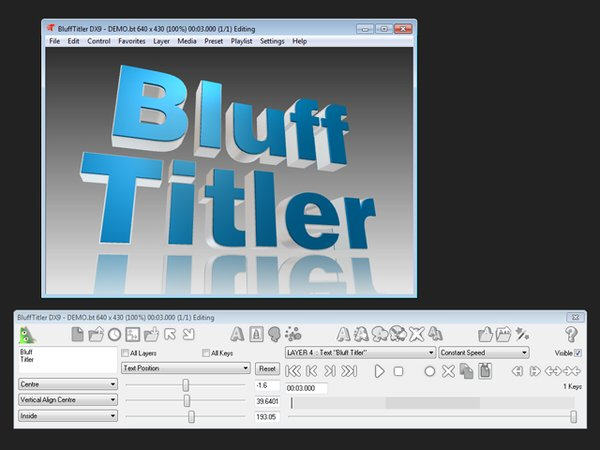
Task: Click the second slider handle beside 39.6401
Action: click(x=187, y=401)
